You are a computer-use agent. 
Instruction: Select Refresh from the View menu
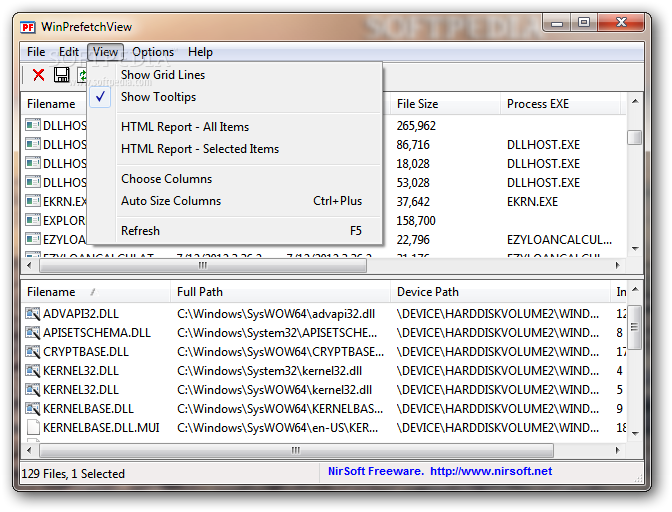coord(235,231)
